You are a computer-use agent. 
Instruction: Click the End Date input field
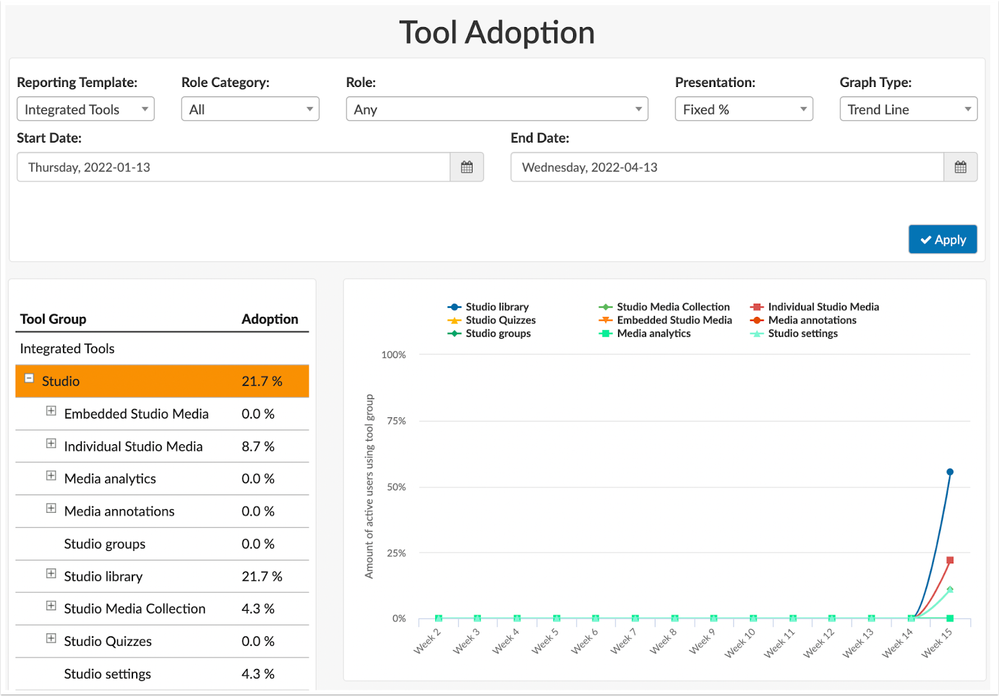727,167
